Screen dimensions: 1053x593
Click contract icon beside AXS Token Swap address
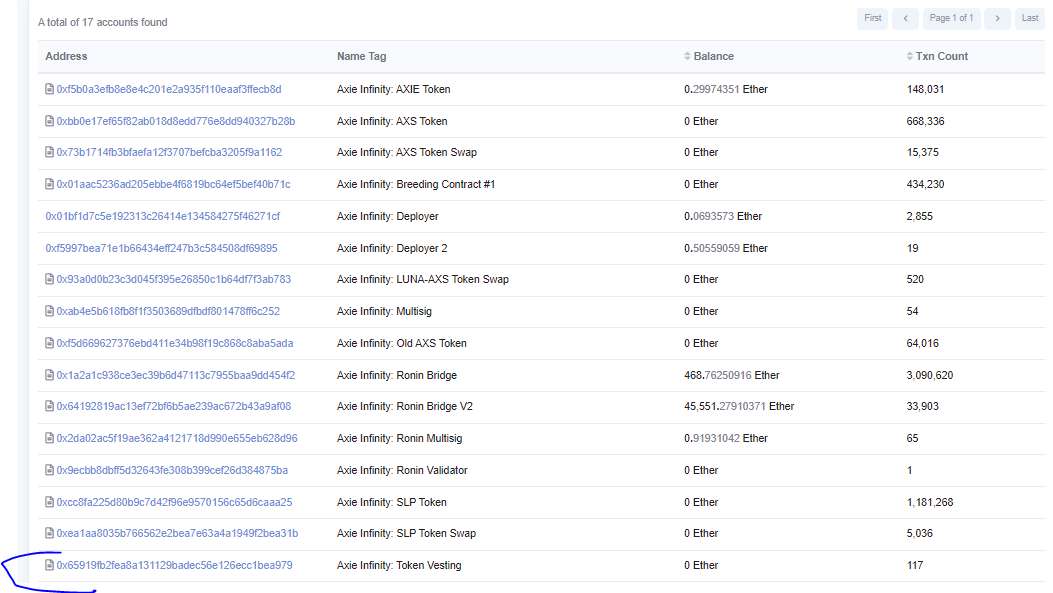49,152
